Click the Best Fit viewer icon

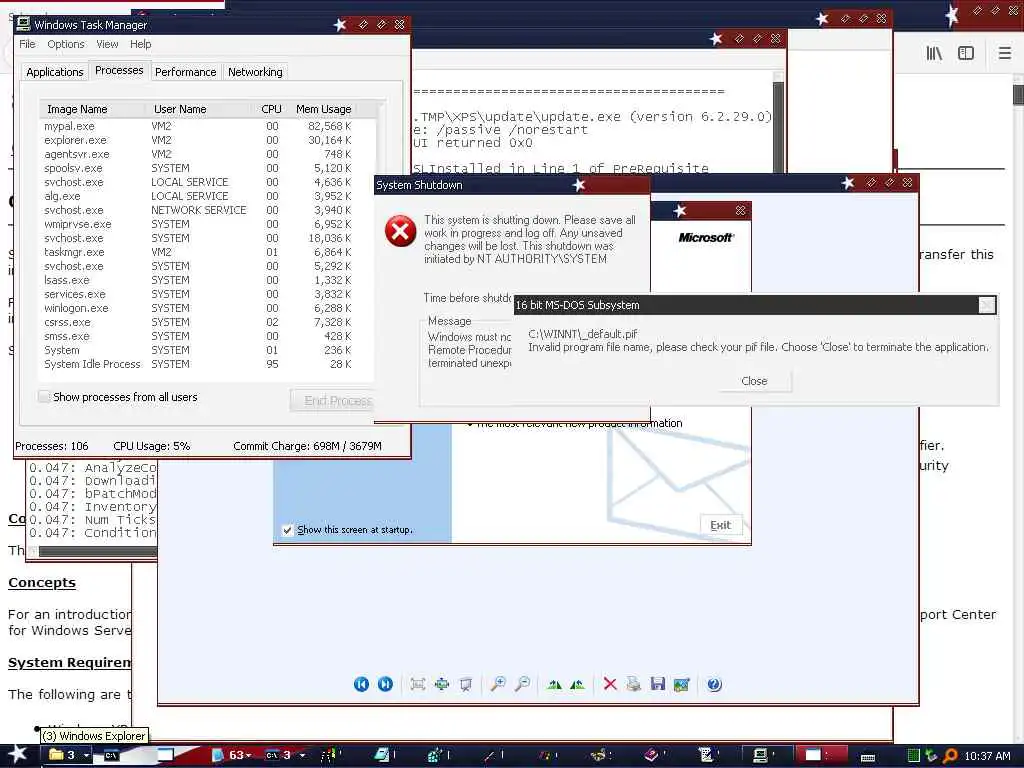click(418, 684)
